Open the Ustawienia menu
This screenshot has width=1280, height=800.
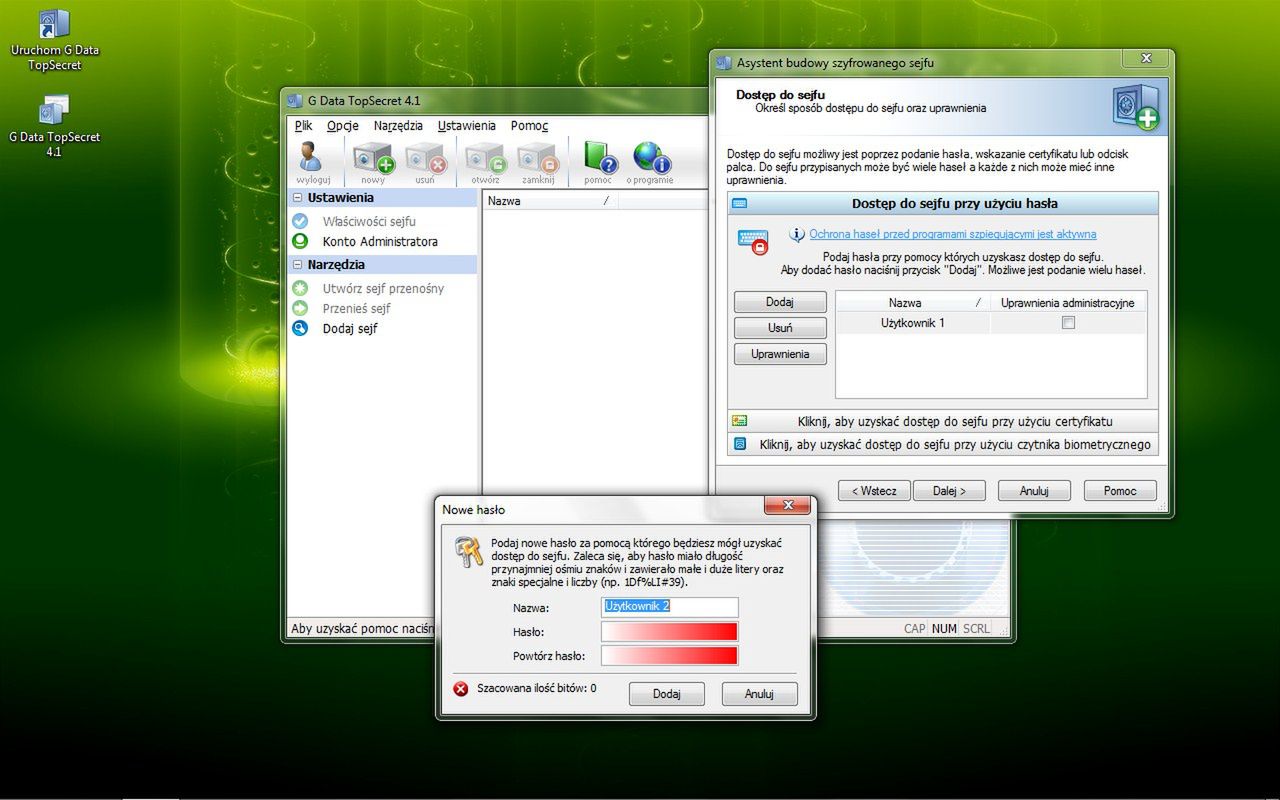click(466, 126)
